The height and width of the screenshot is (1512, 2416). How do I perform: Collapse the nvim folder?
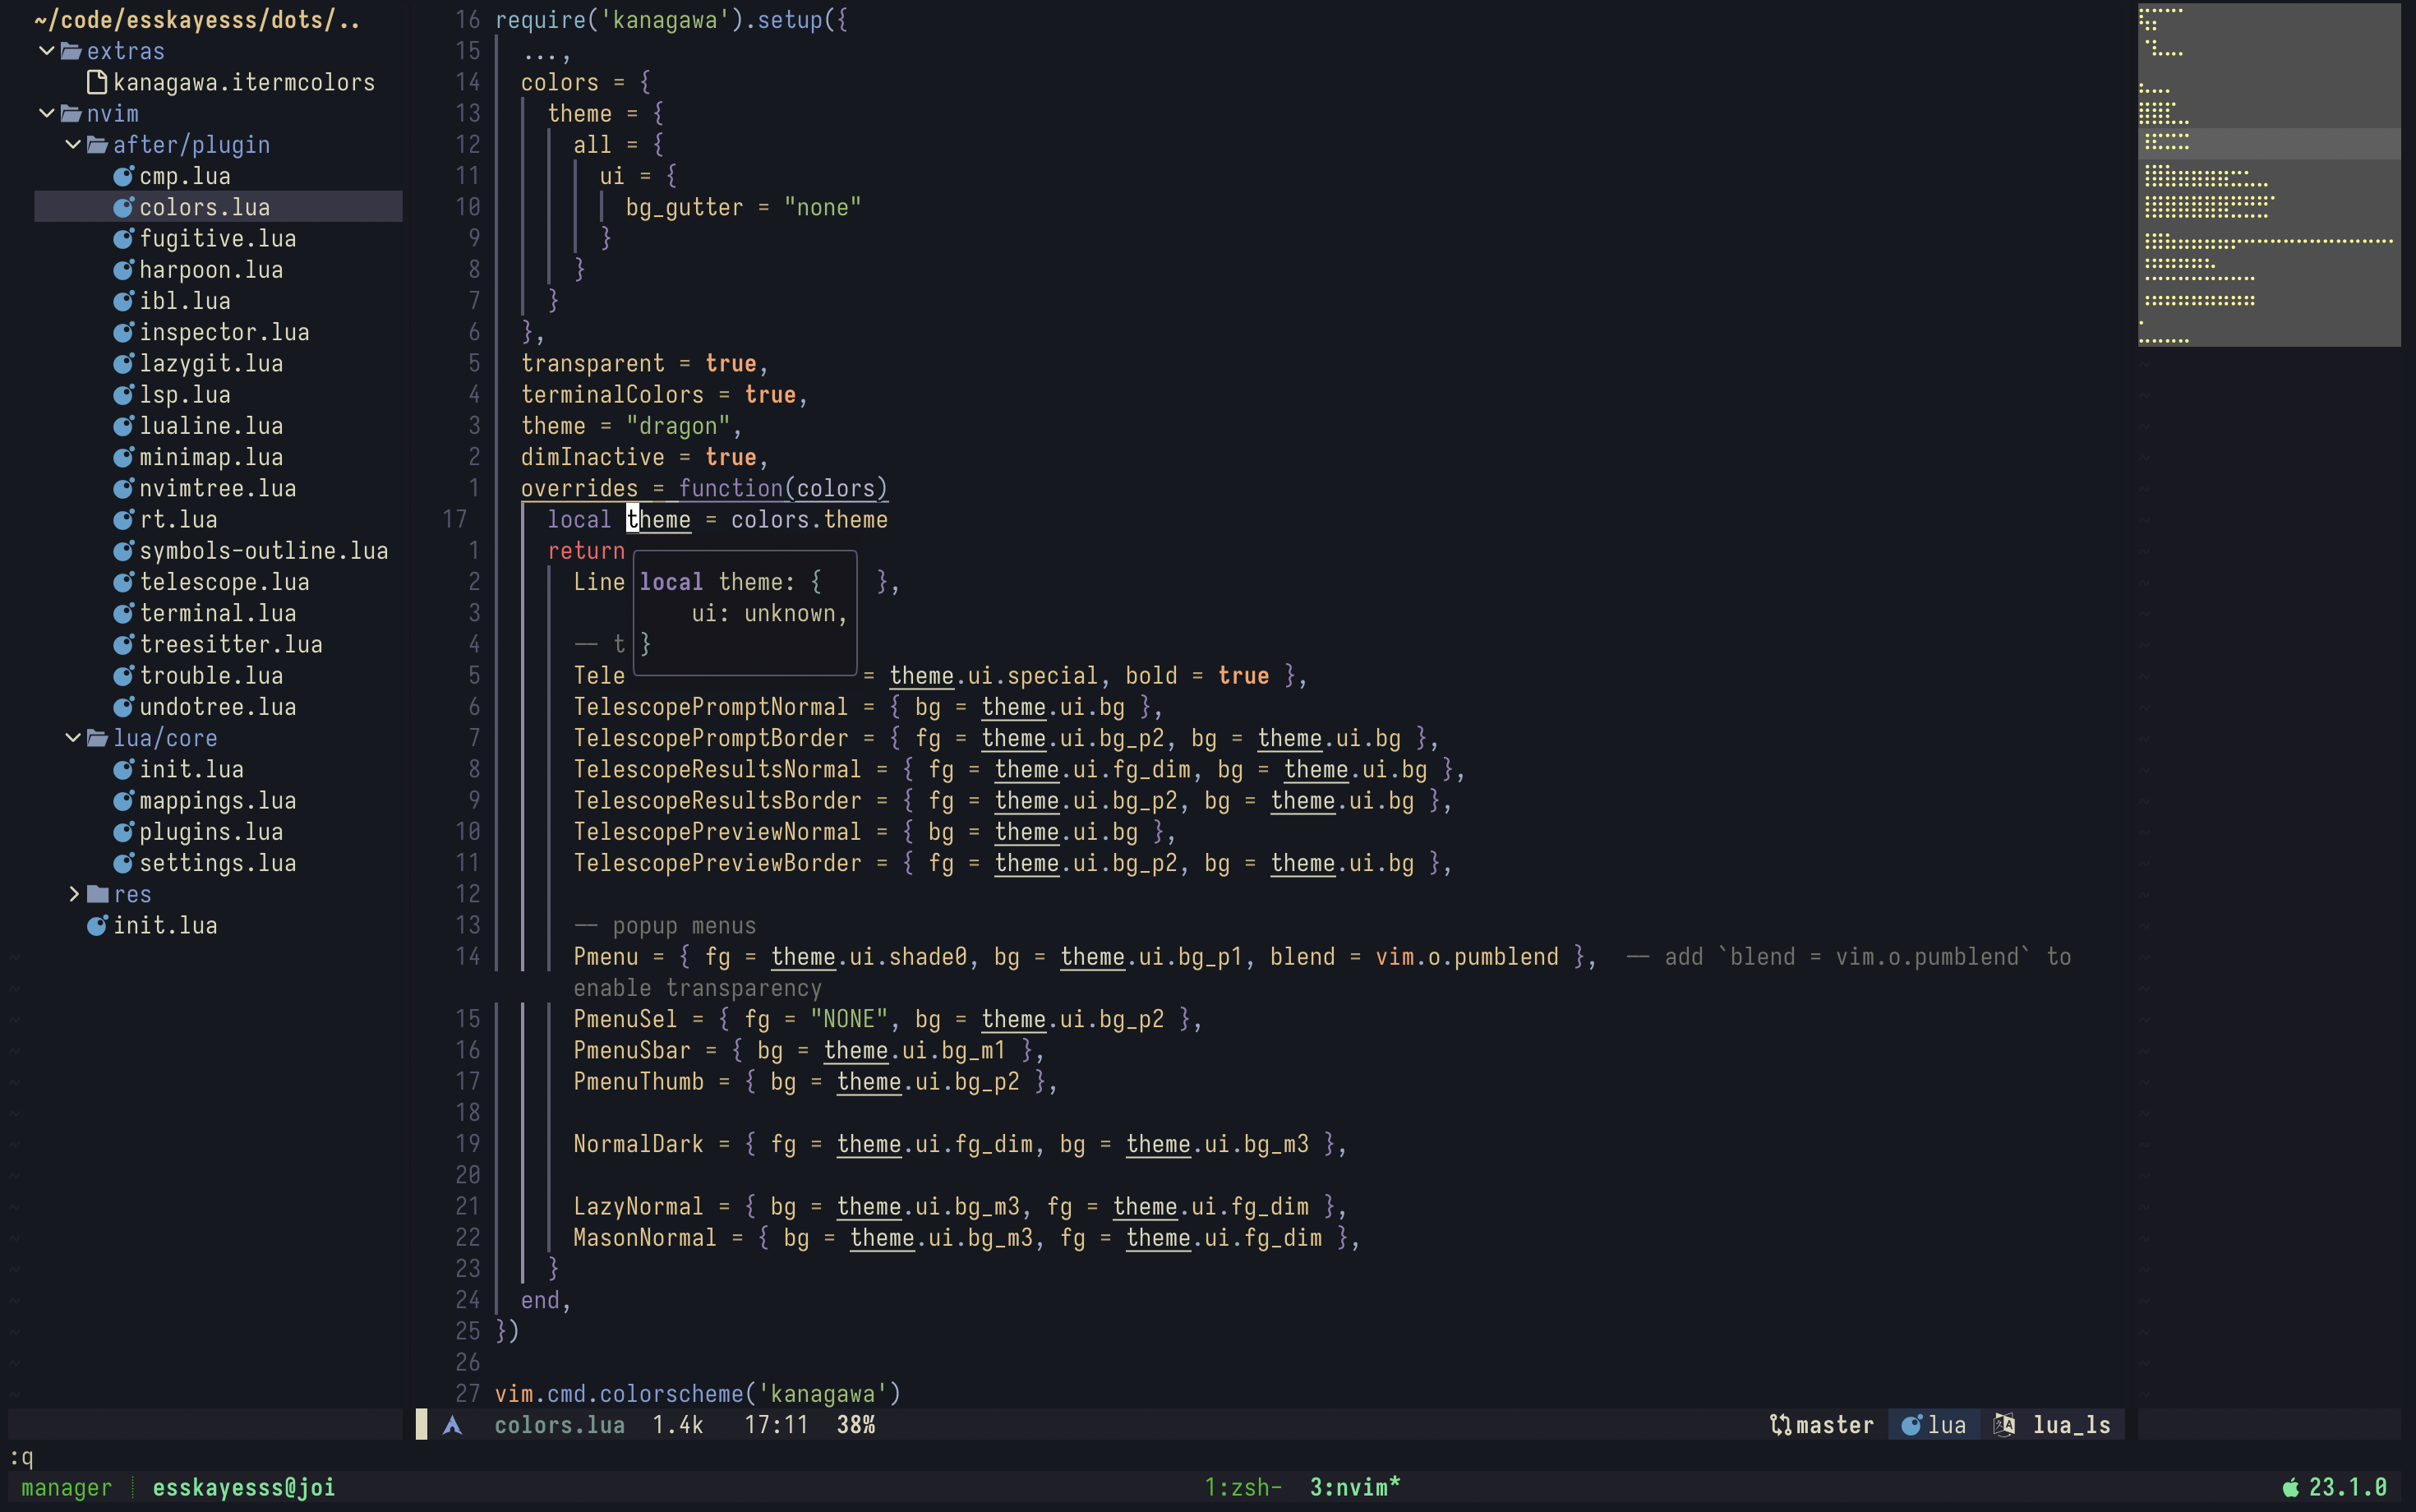coord(46,113)
